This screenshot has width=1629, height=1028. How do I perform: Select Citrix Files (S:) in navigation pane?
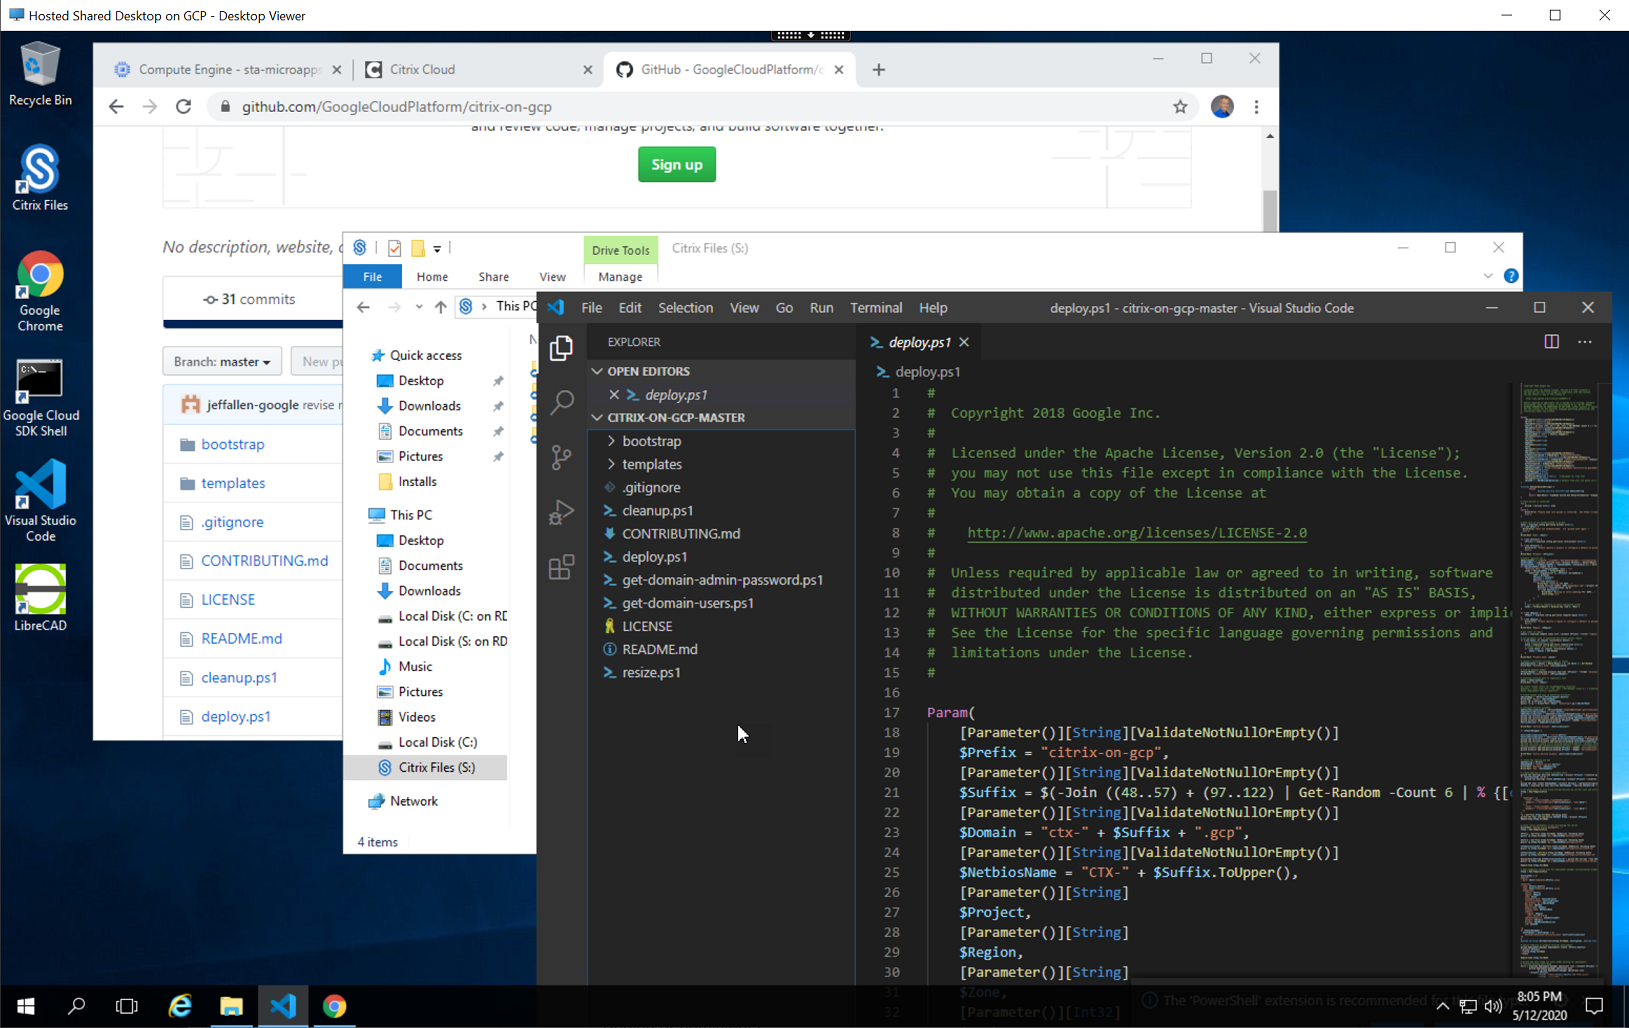426,768
